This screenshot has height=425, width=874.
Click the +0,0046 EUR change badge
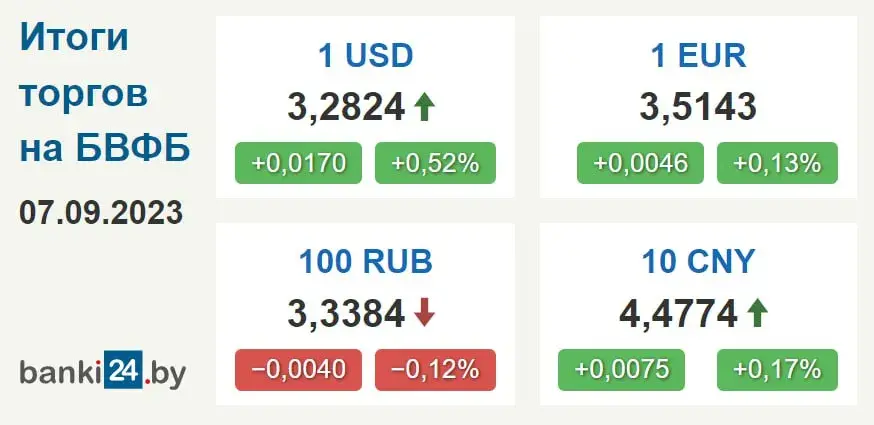640,163
